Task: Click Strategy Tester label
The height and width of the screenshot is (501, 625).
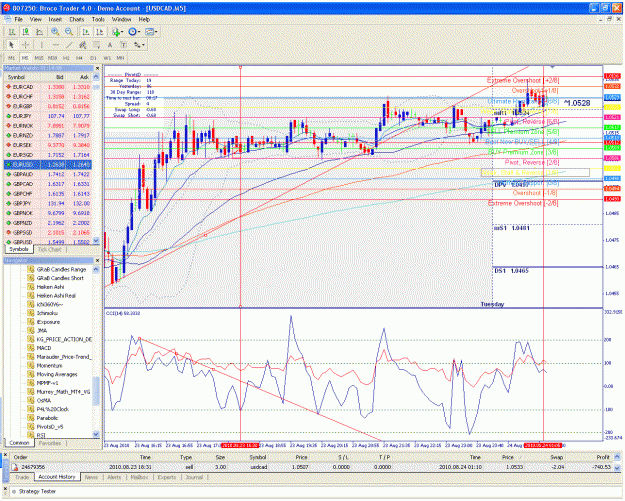Action: tap(37, 491)
